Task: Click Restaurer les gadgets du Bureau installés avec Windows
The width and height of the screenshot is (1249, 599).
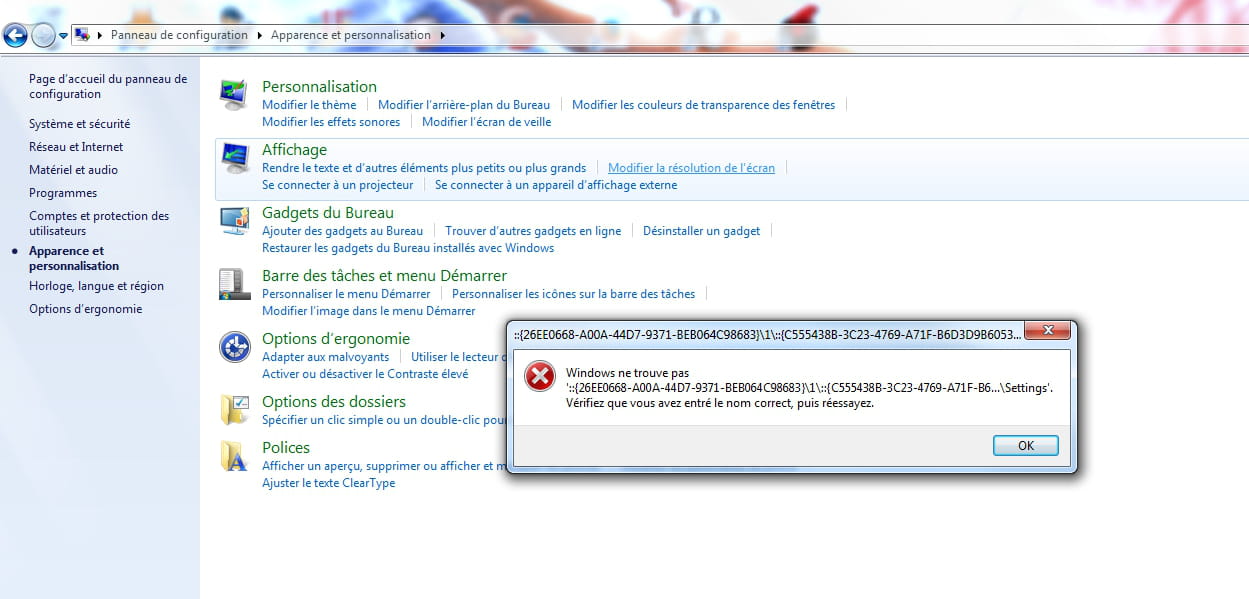Action: (x=408, y=248)
